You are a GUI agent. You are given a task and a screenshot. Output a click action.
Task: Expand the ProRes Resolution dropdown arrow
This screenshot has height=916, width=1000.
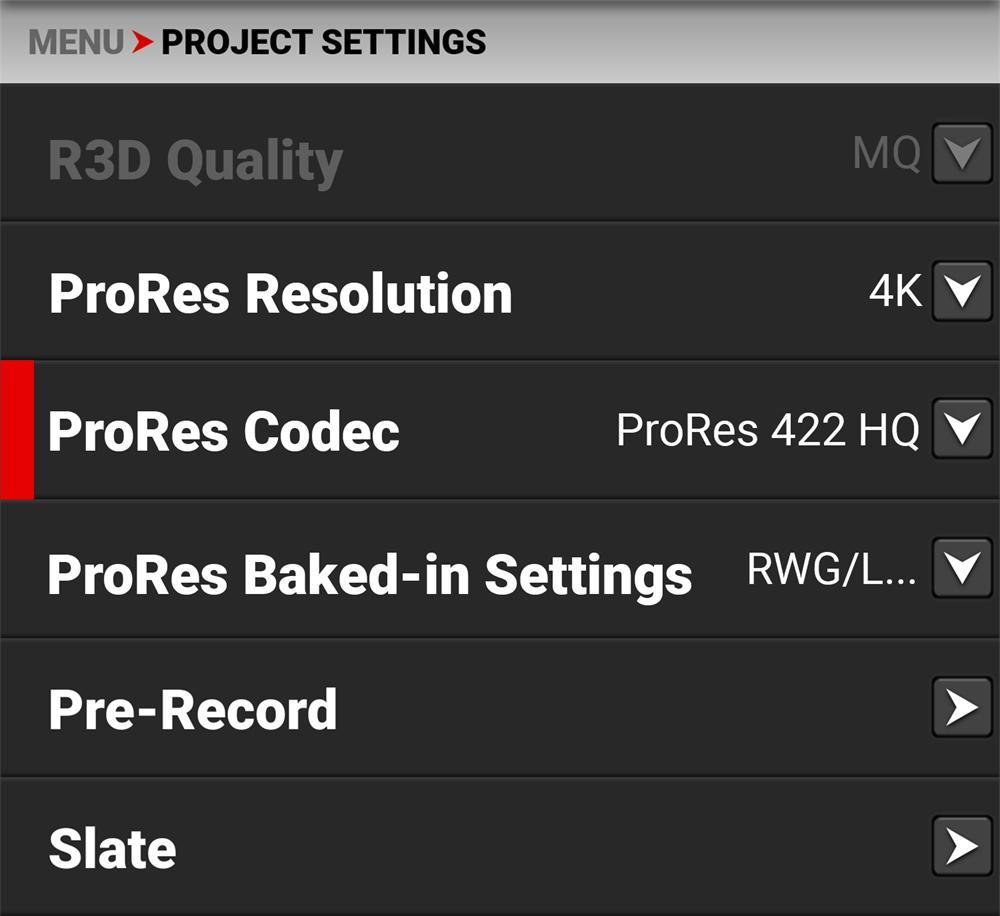(x=962, y=292)
